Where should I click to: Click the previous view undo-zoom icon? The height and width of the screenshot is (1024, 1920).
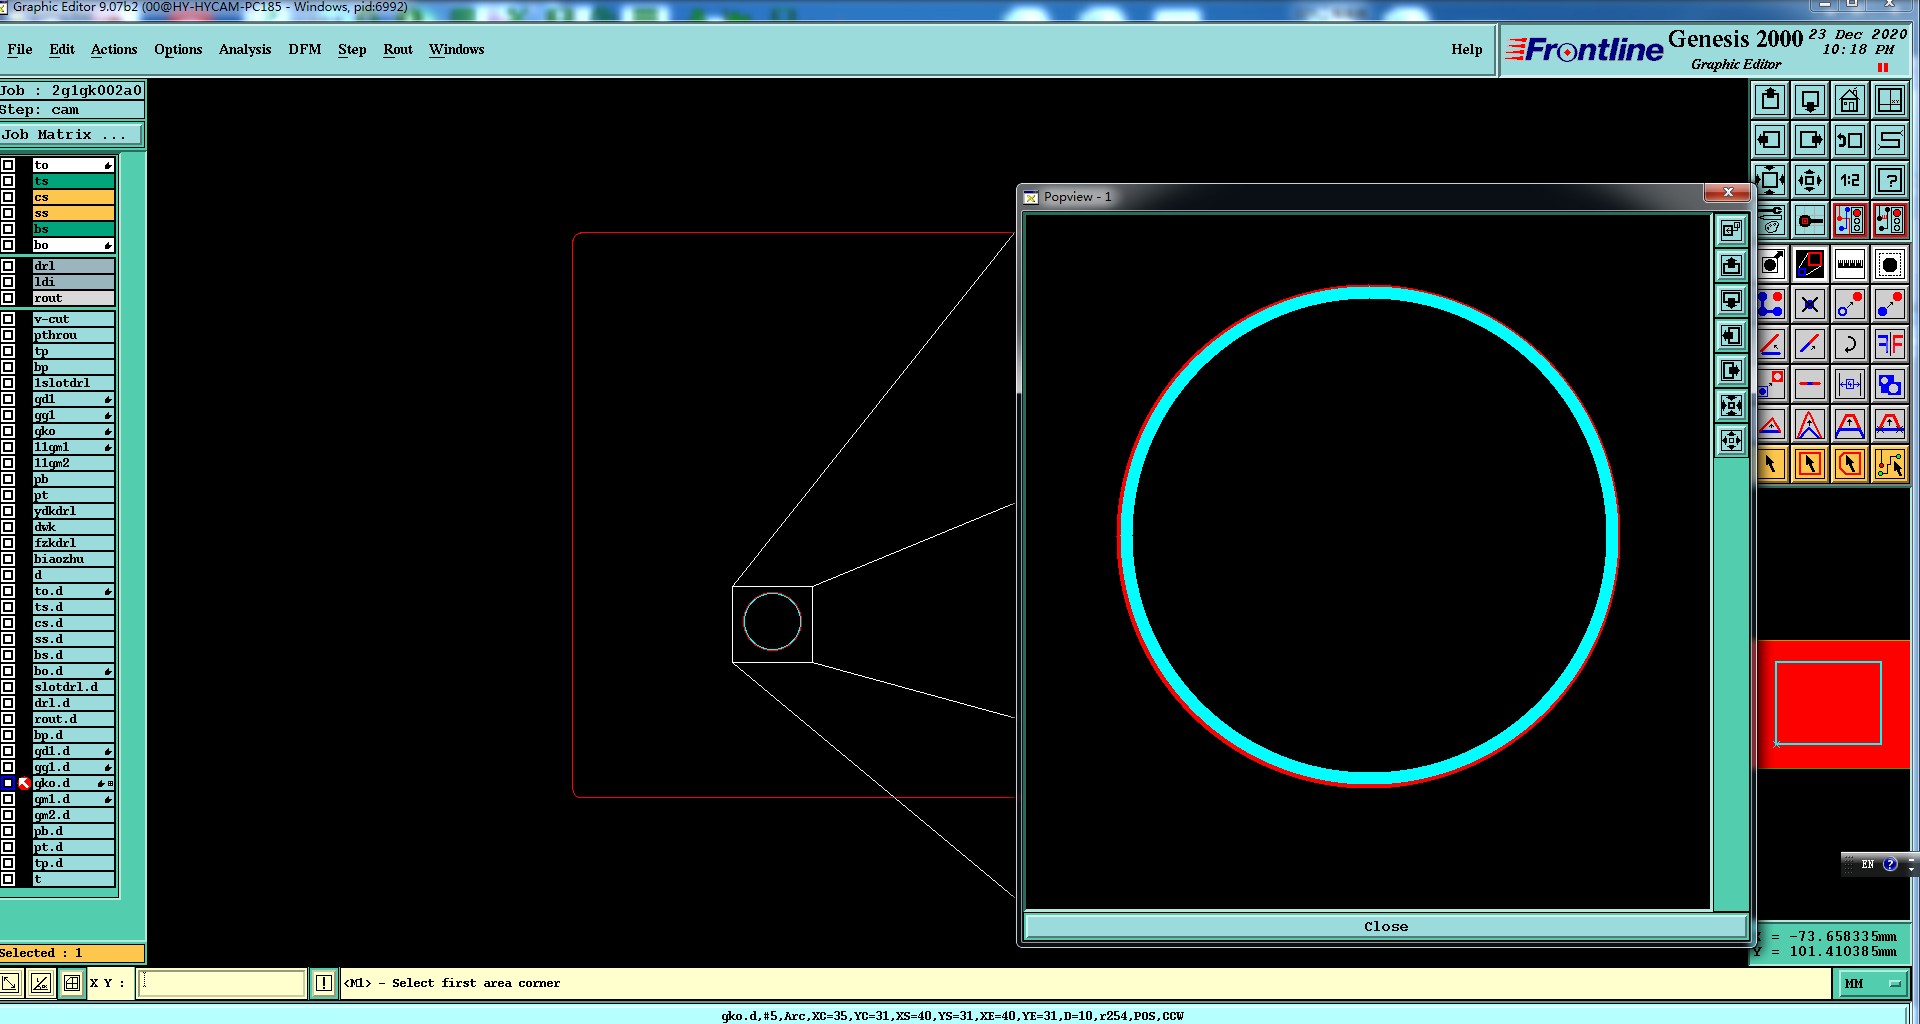coord(1850,140)
